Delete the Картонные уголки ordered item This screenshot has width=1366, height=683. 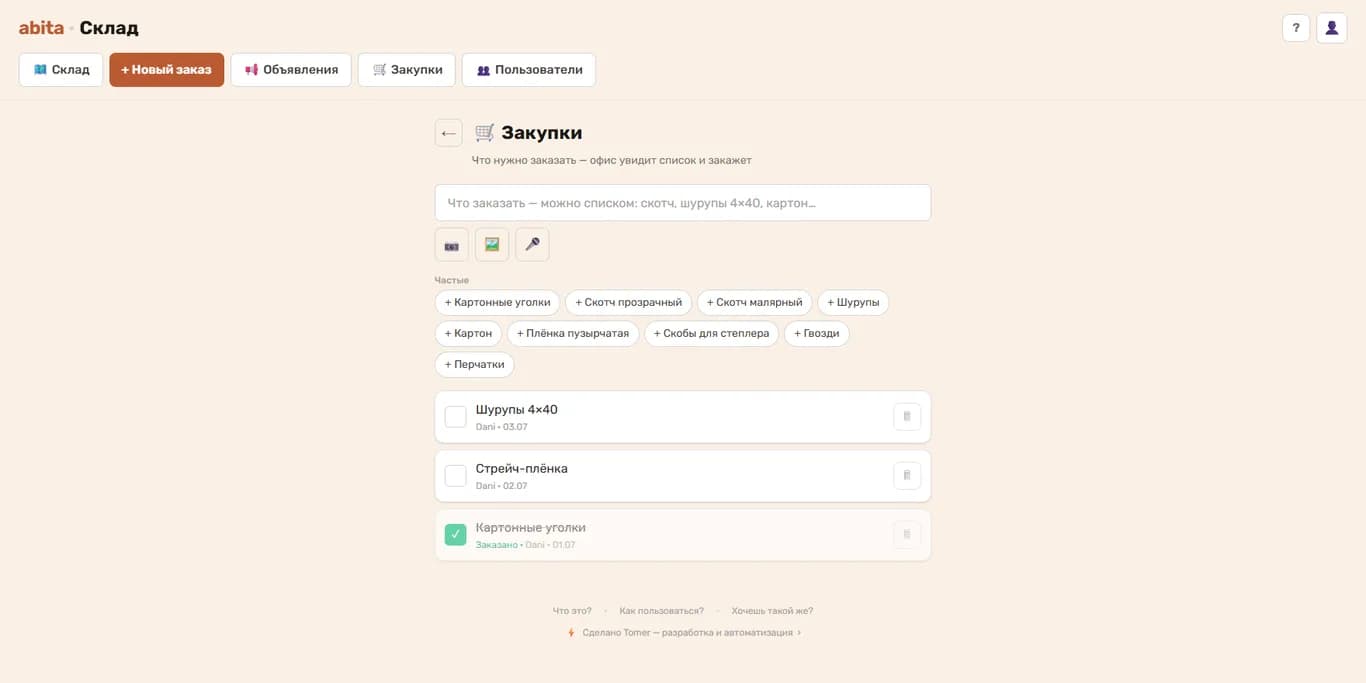click(x=907, y=535)
